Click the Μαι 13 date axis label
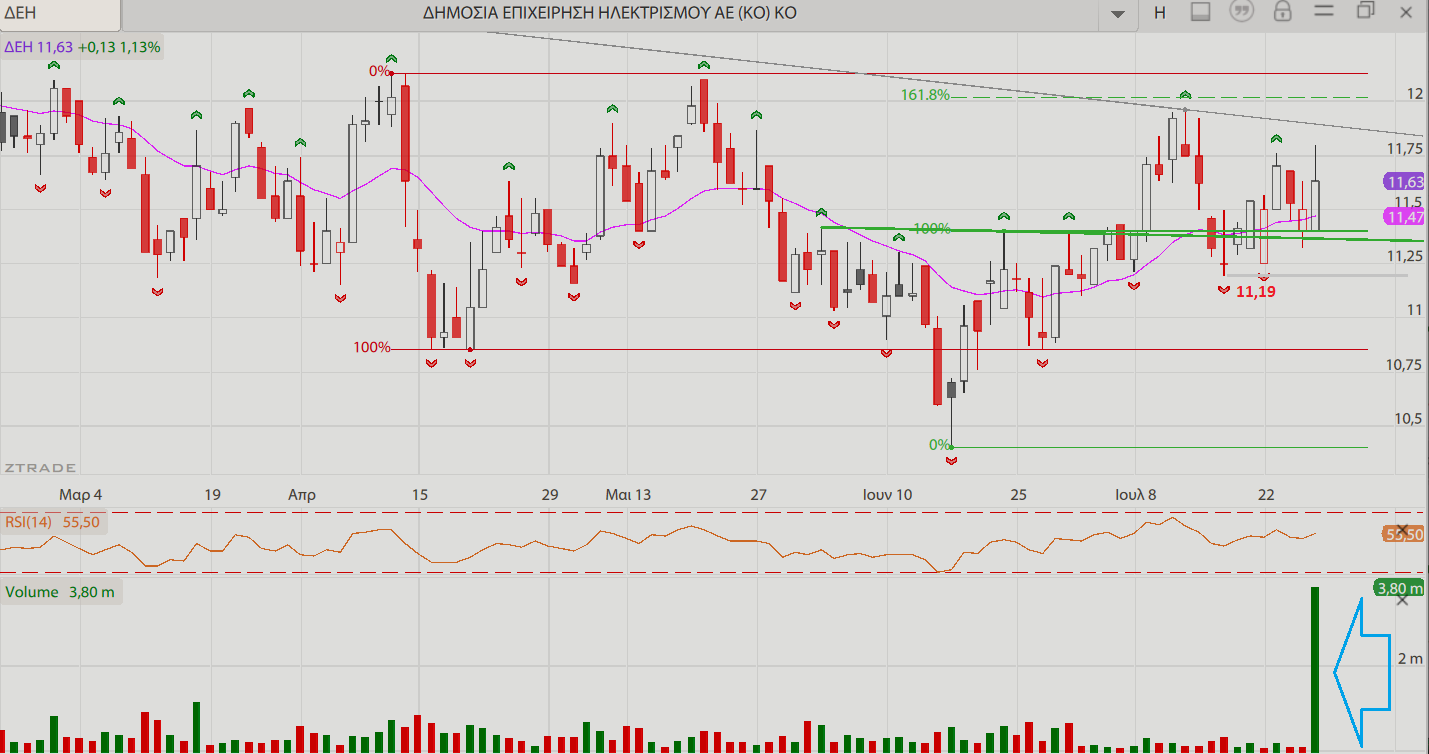The width and height of the screenshot is (1429, 754). click(x=628, y=494)
